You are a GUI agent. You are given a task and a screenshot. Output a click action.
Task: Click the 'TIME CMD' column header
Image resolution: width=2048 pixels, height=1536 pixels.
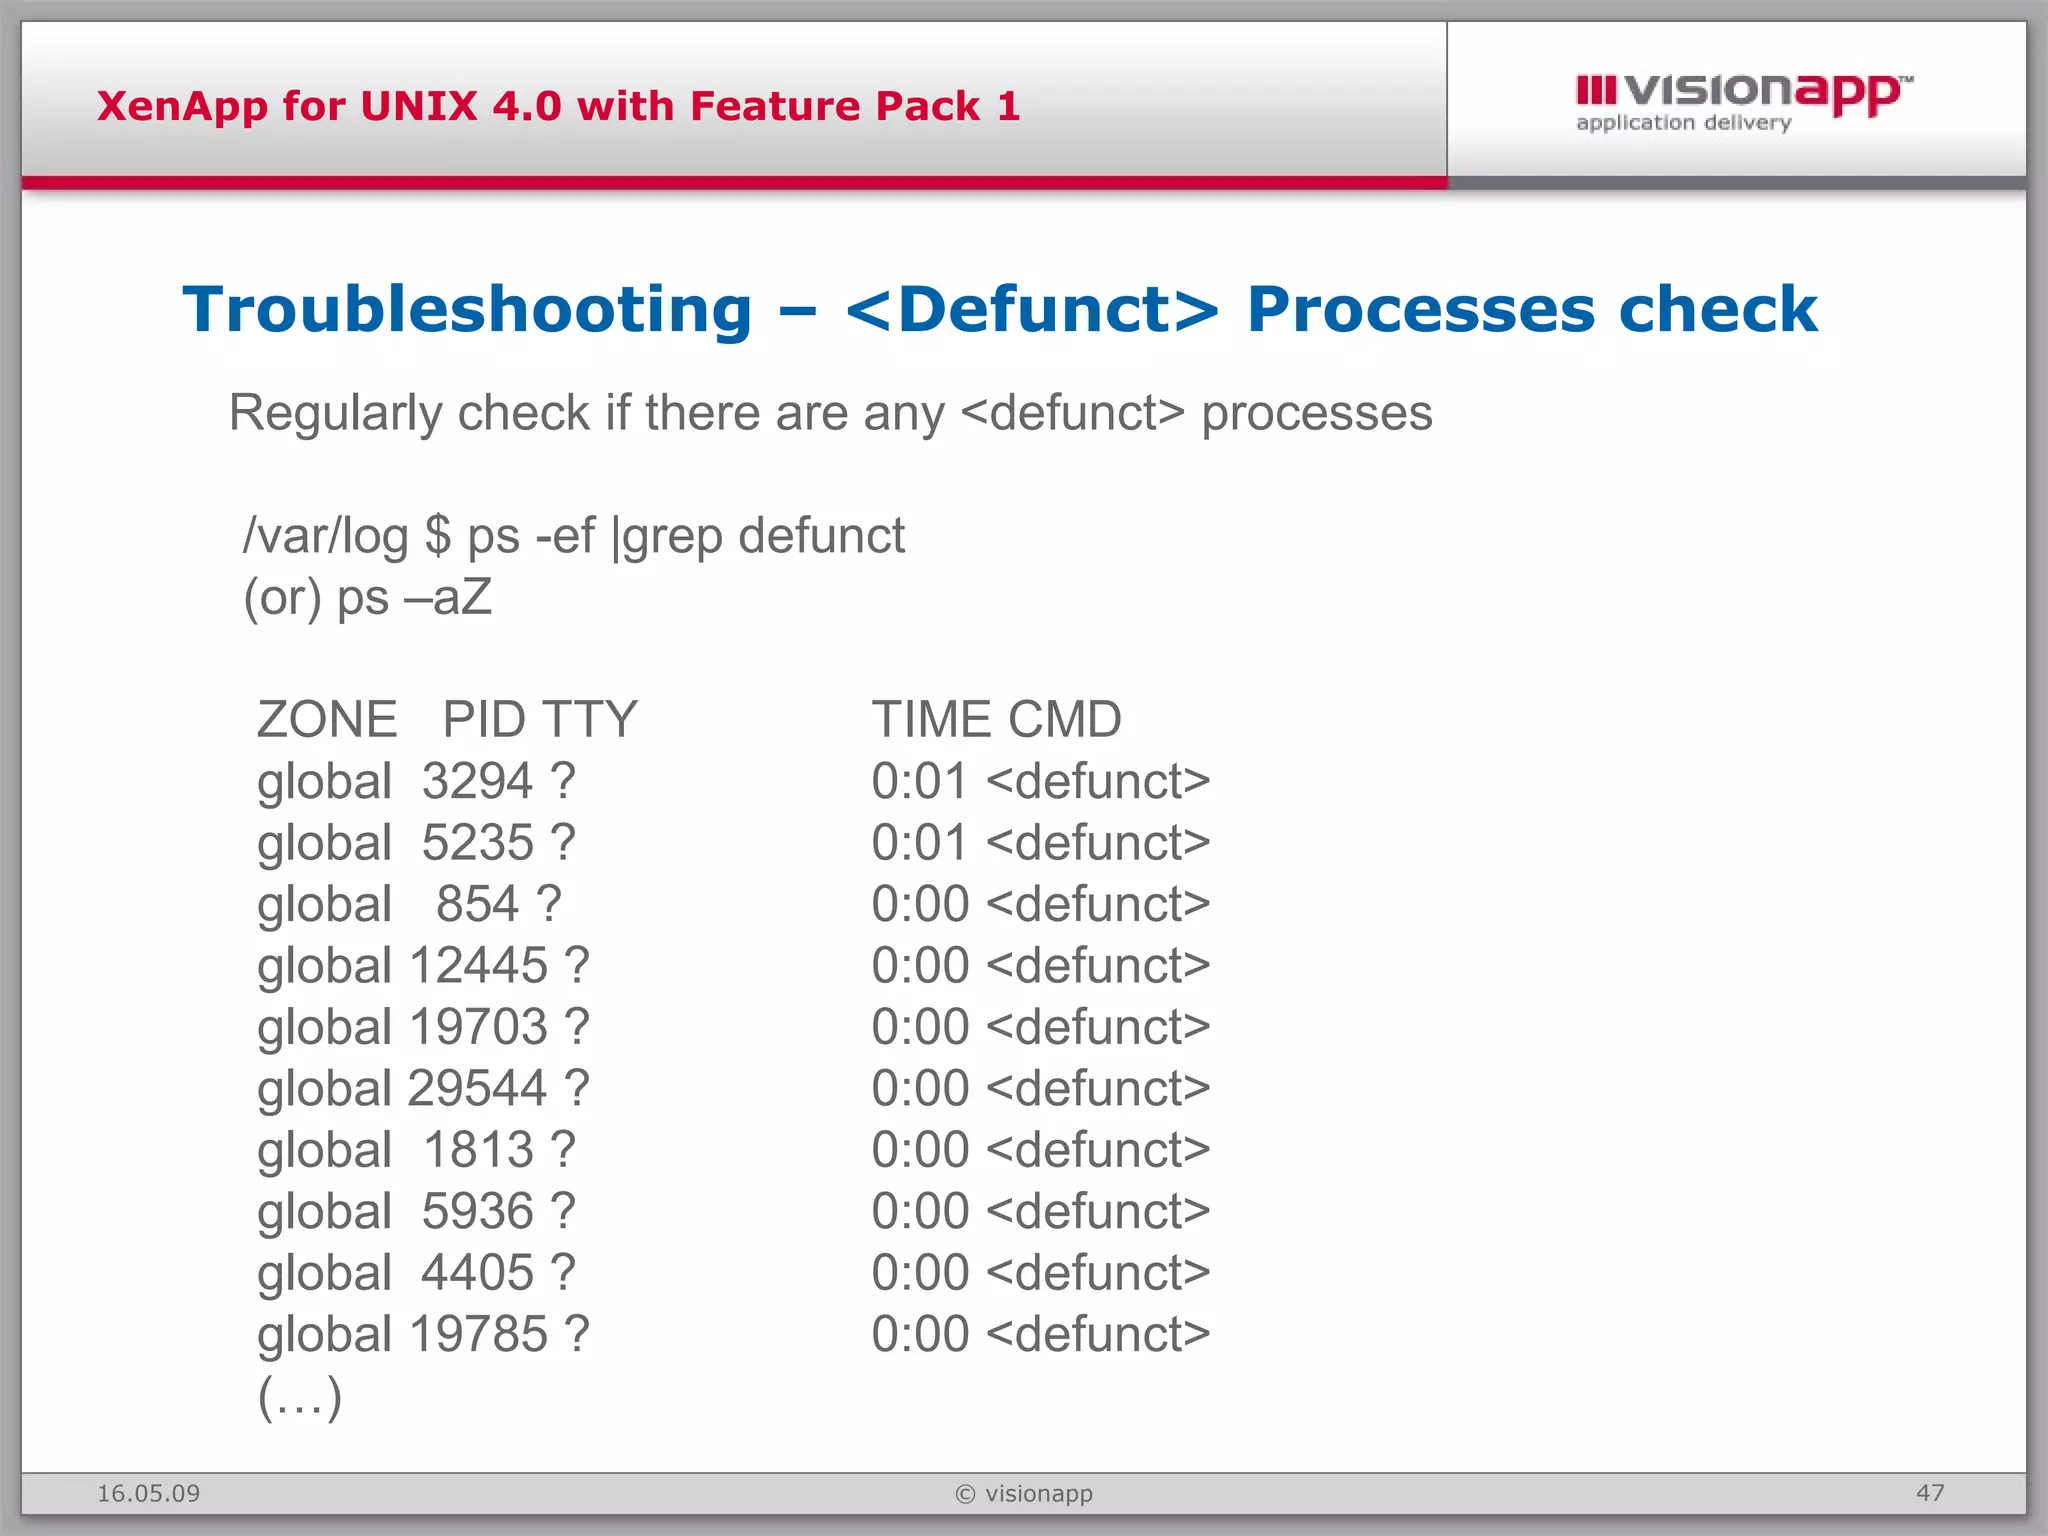pos(996,720)
